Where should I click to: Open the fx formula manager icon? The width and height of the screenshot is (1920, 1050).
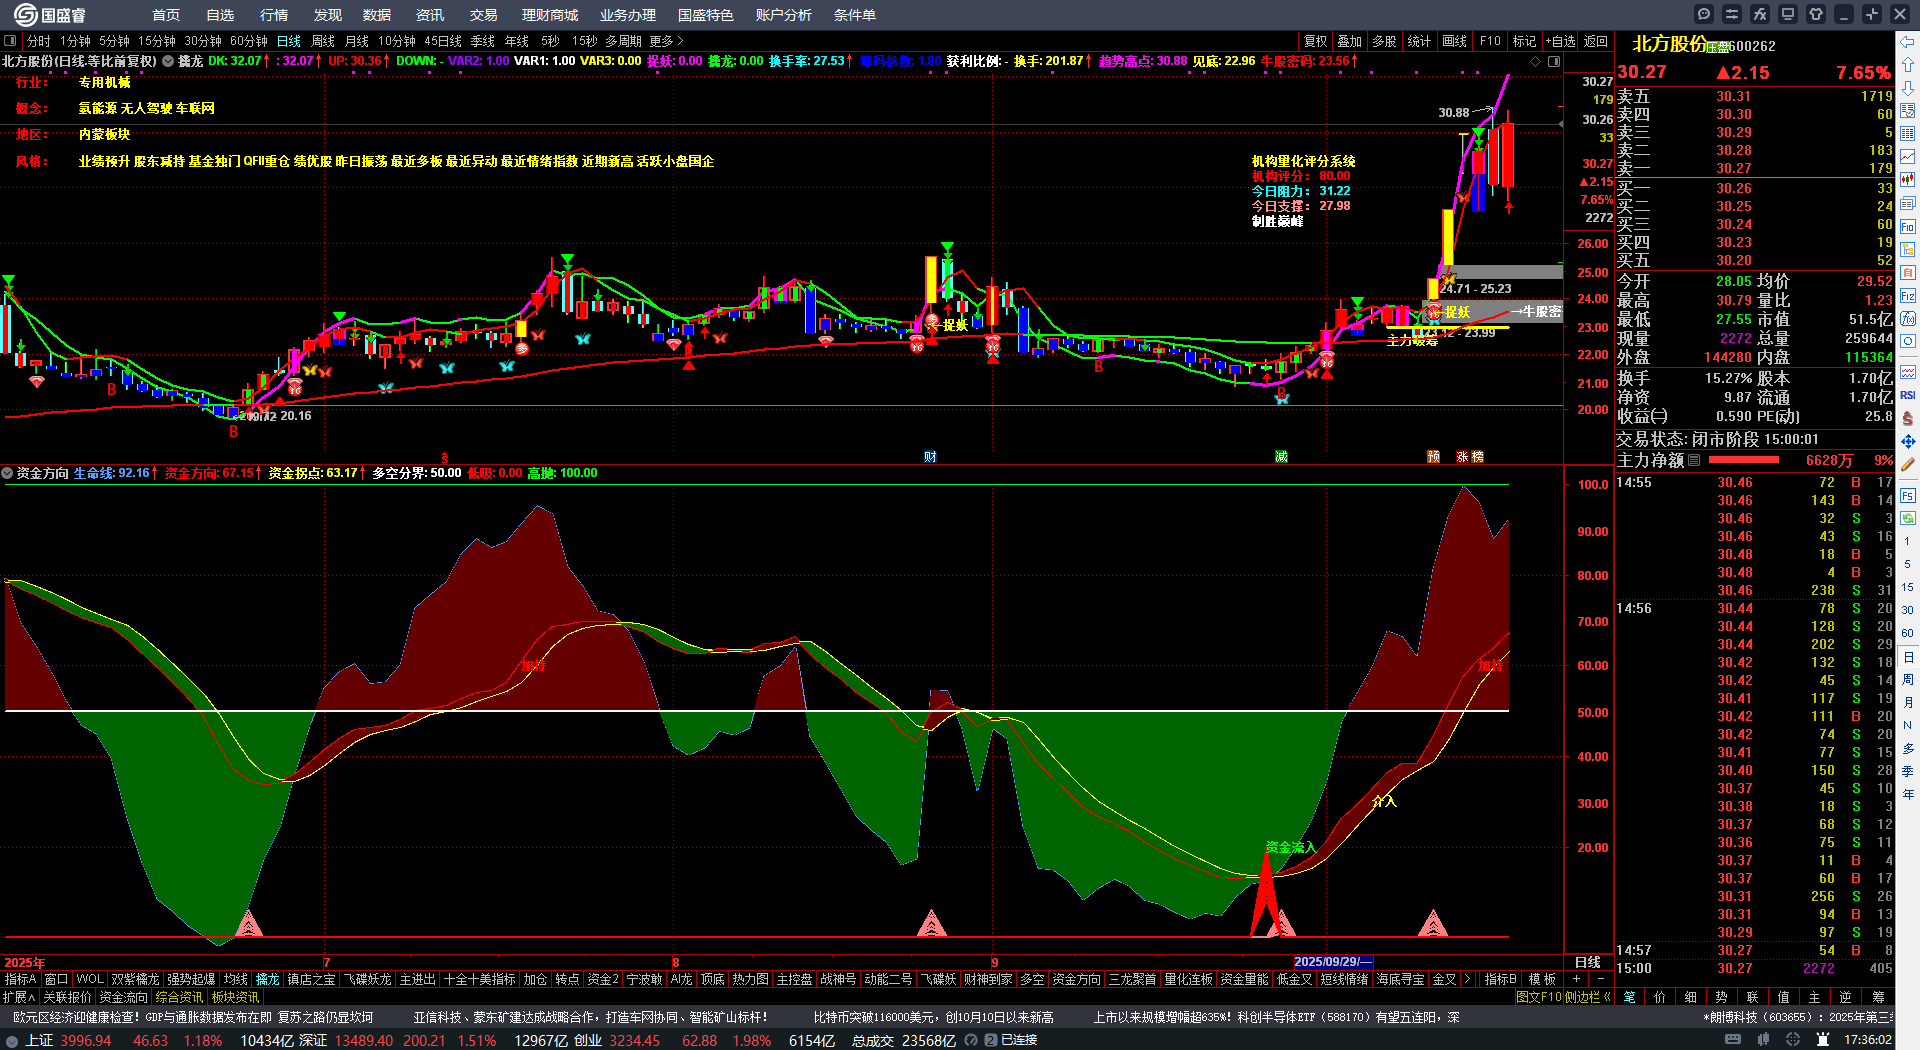[x=1760, y=14]
